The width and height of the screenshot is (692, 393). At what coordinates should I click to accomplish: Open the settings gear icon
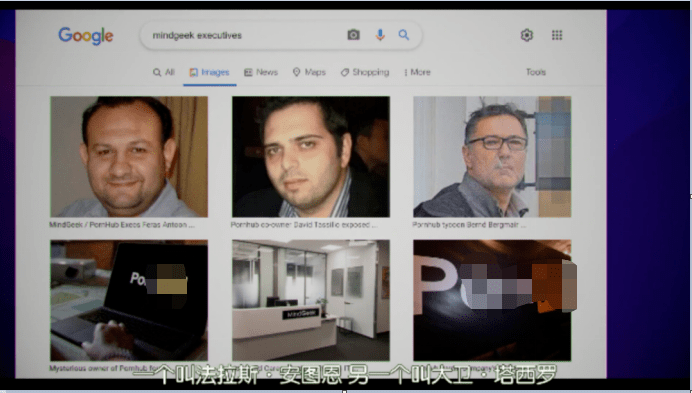tap(527, 35)
